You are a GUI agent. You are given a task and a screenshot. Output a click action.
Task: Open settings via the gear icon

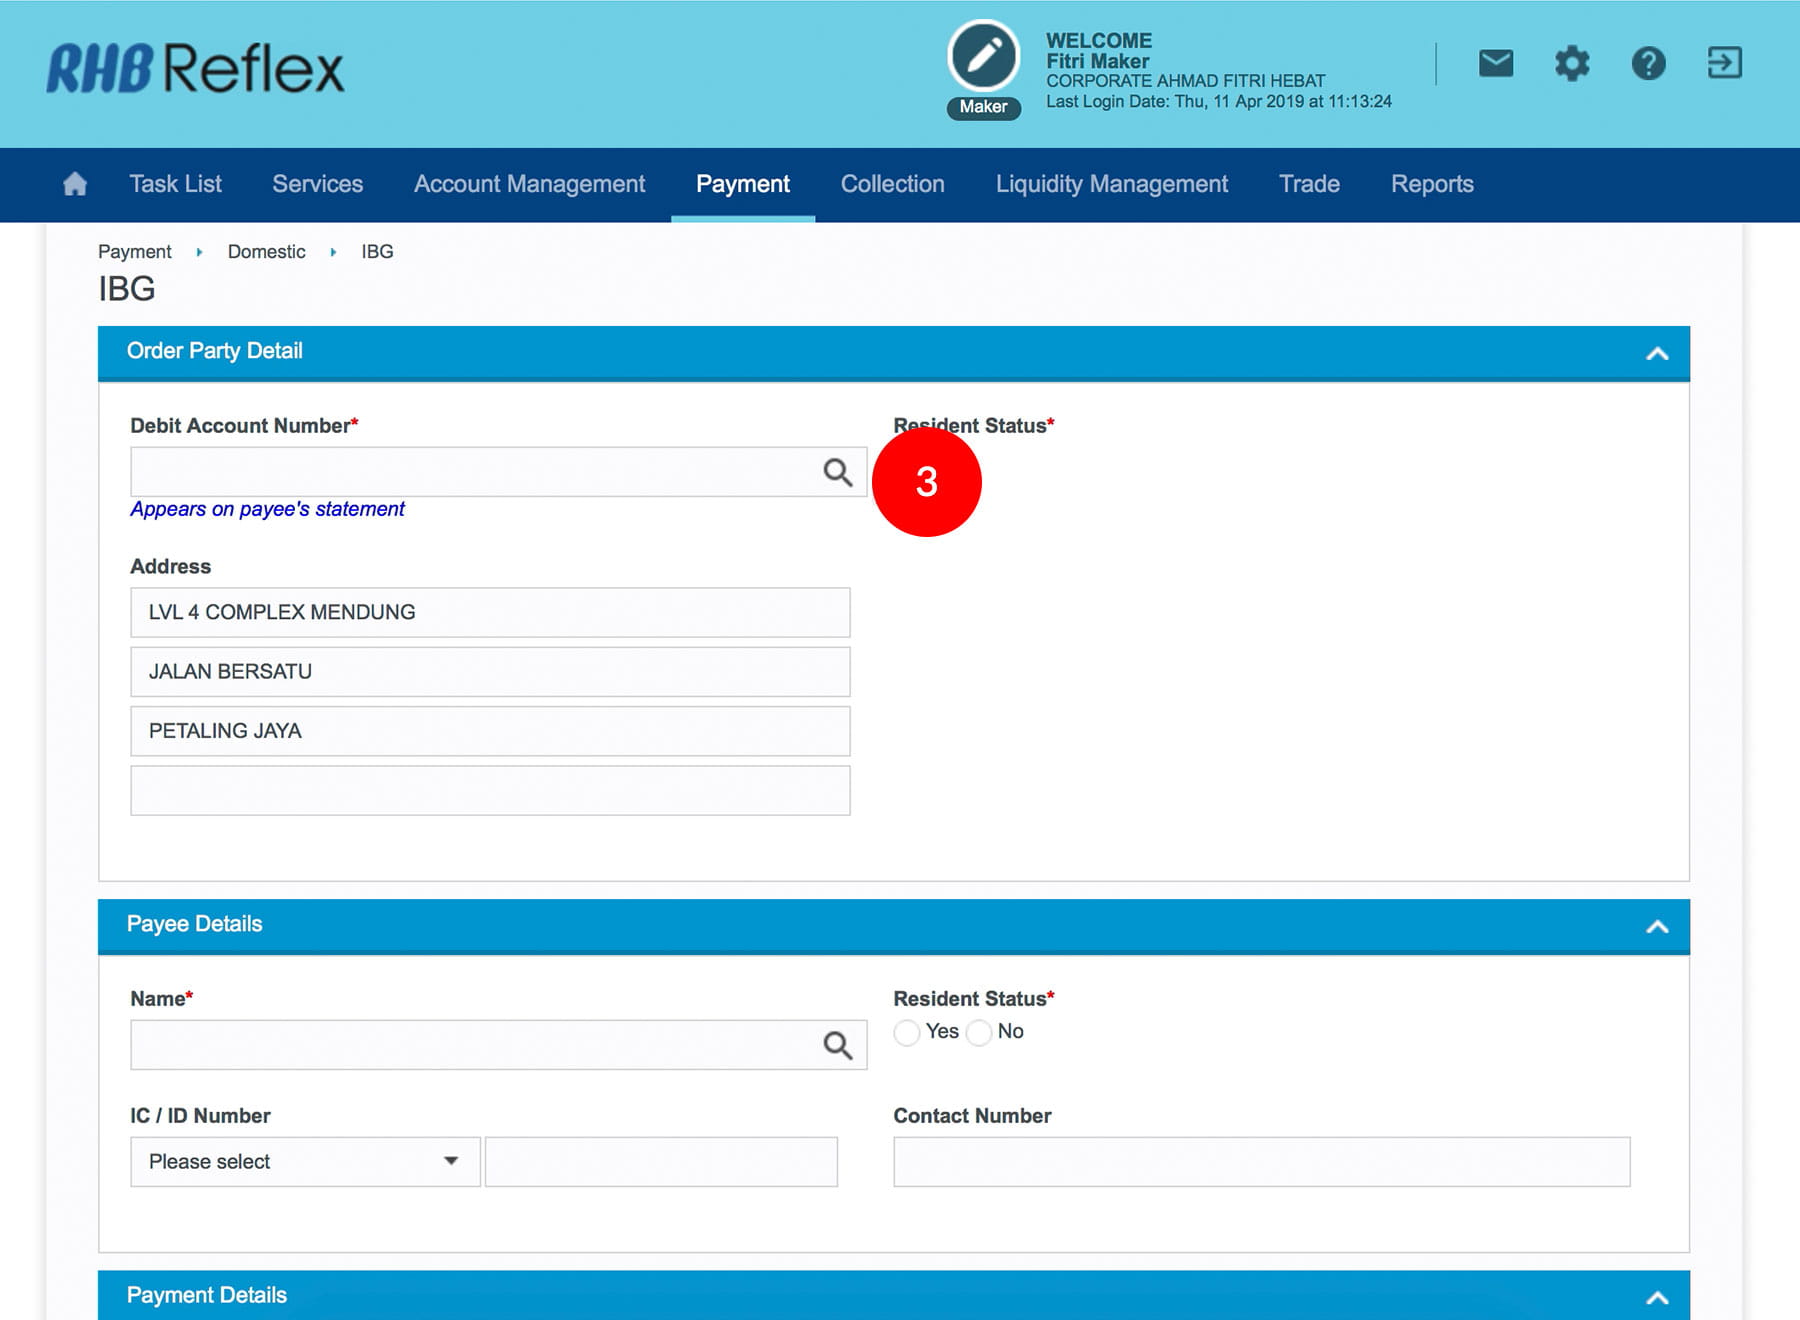point(1571,64)
